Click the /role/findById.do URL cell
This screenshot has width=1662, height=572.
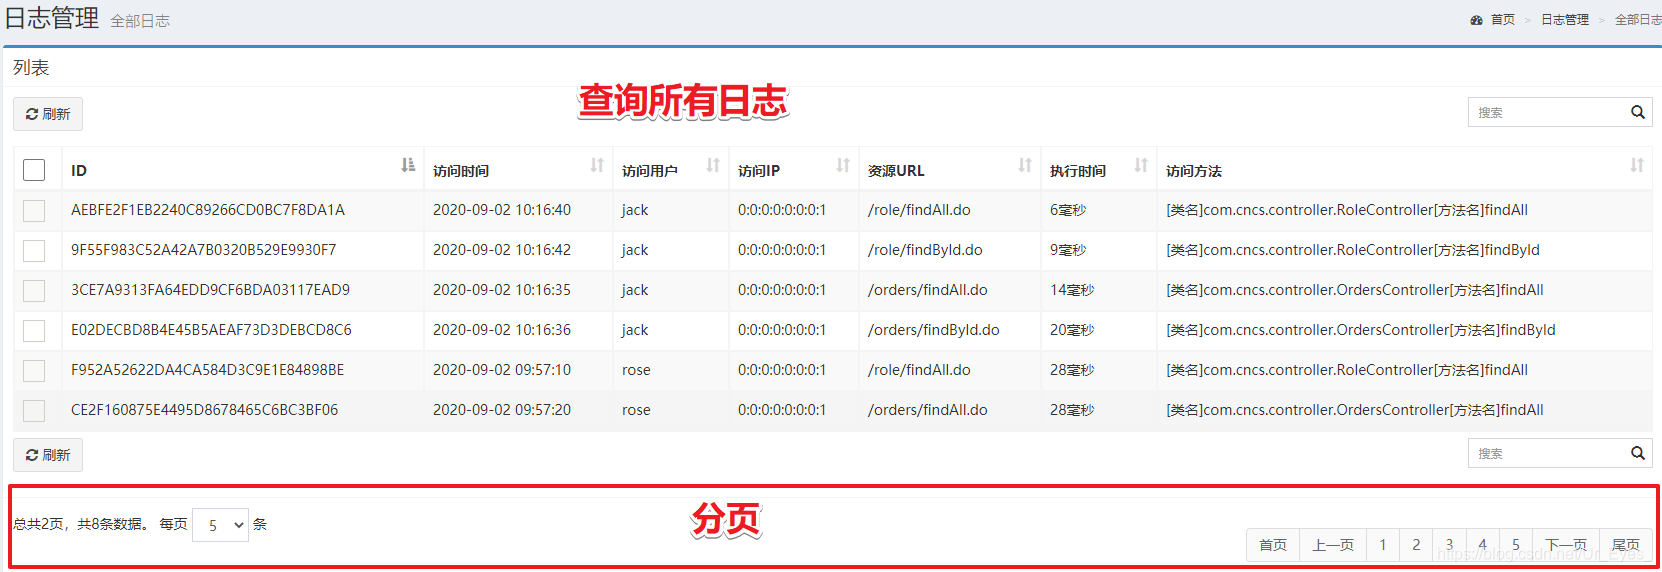click(925, 250)
